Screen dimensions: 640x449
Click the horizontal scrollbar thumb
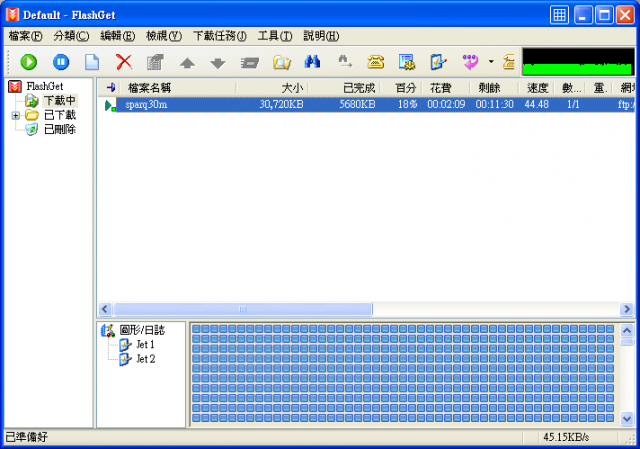(243, 309)
